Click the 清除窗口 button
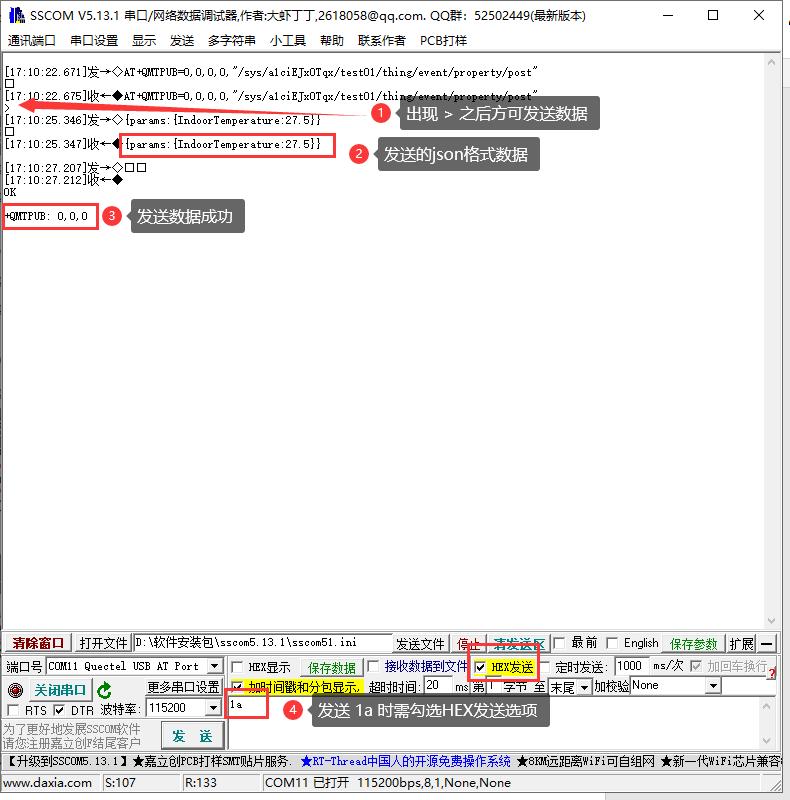Image resolution: width=790 pixels, height=800 pixels. click(x=38, y=643)
